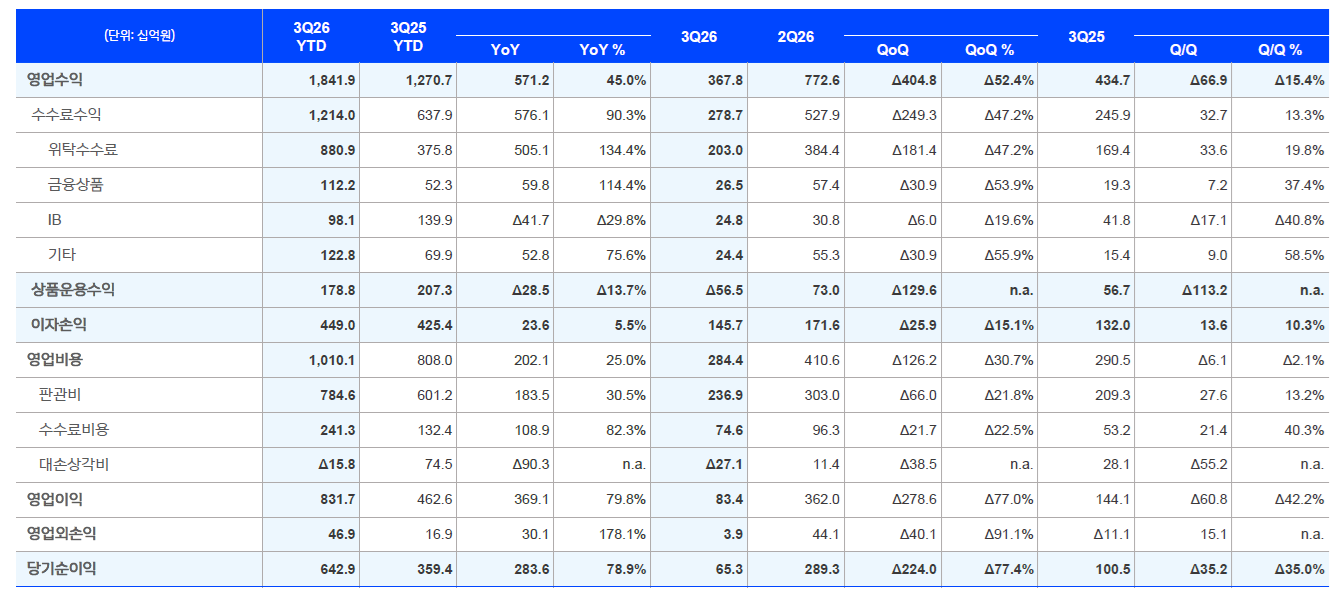Select the "기타" row label

pos(62,255)
